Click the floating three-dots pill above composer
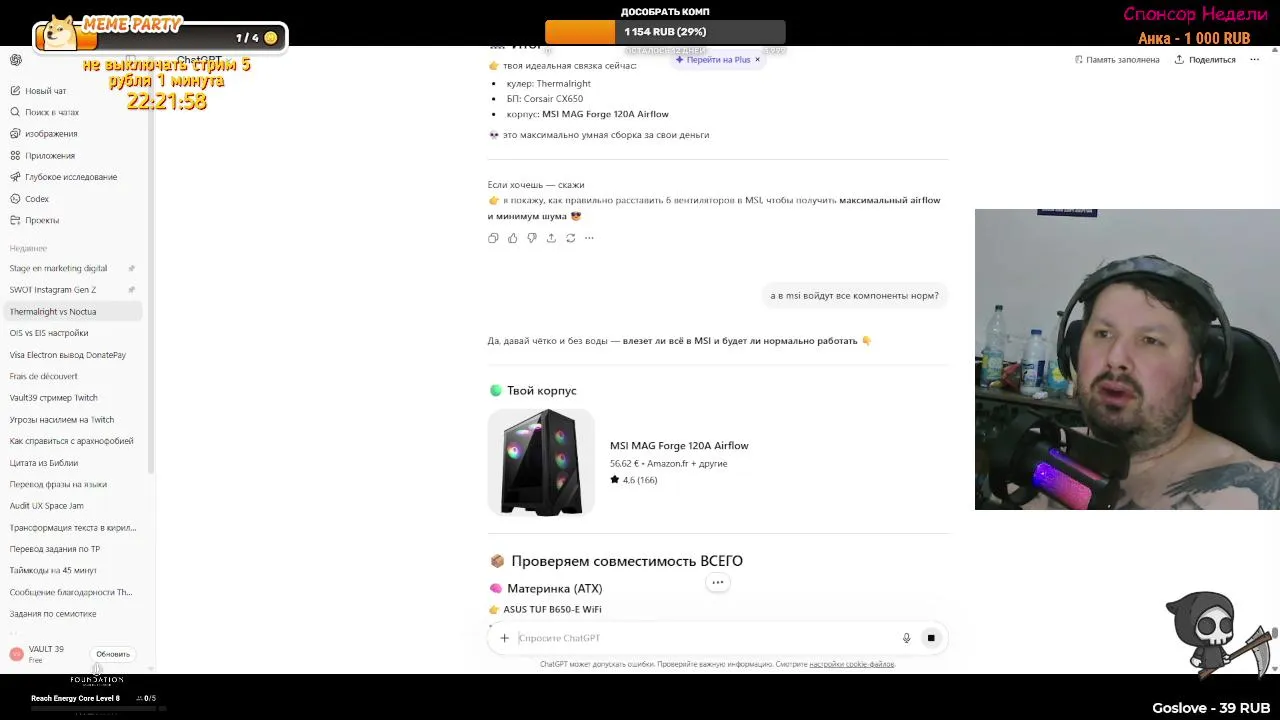 pos(717,582)
